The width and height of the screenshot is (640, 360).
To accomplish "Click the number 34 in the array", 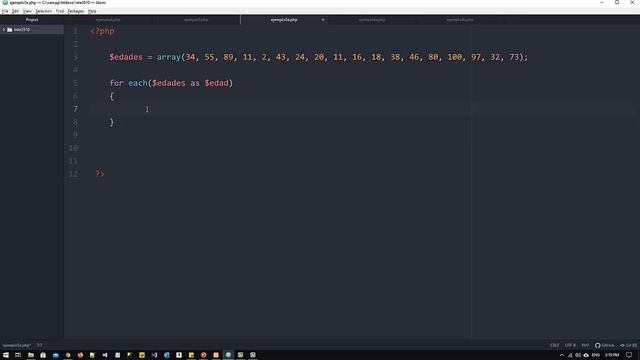I will [190, 57].
